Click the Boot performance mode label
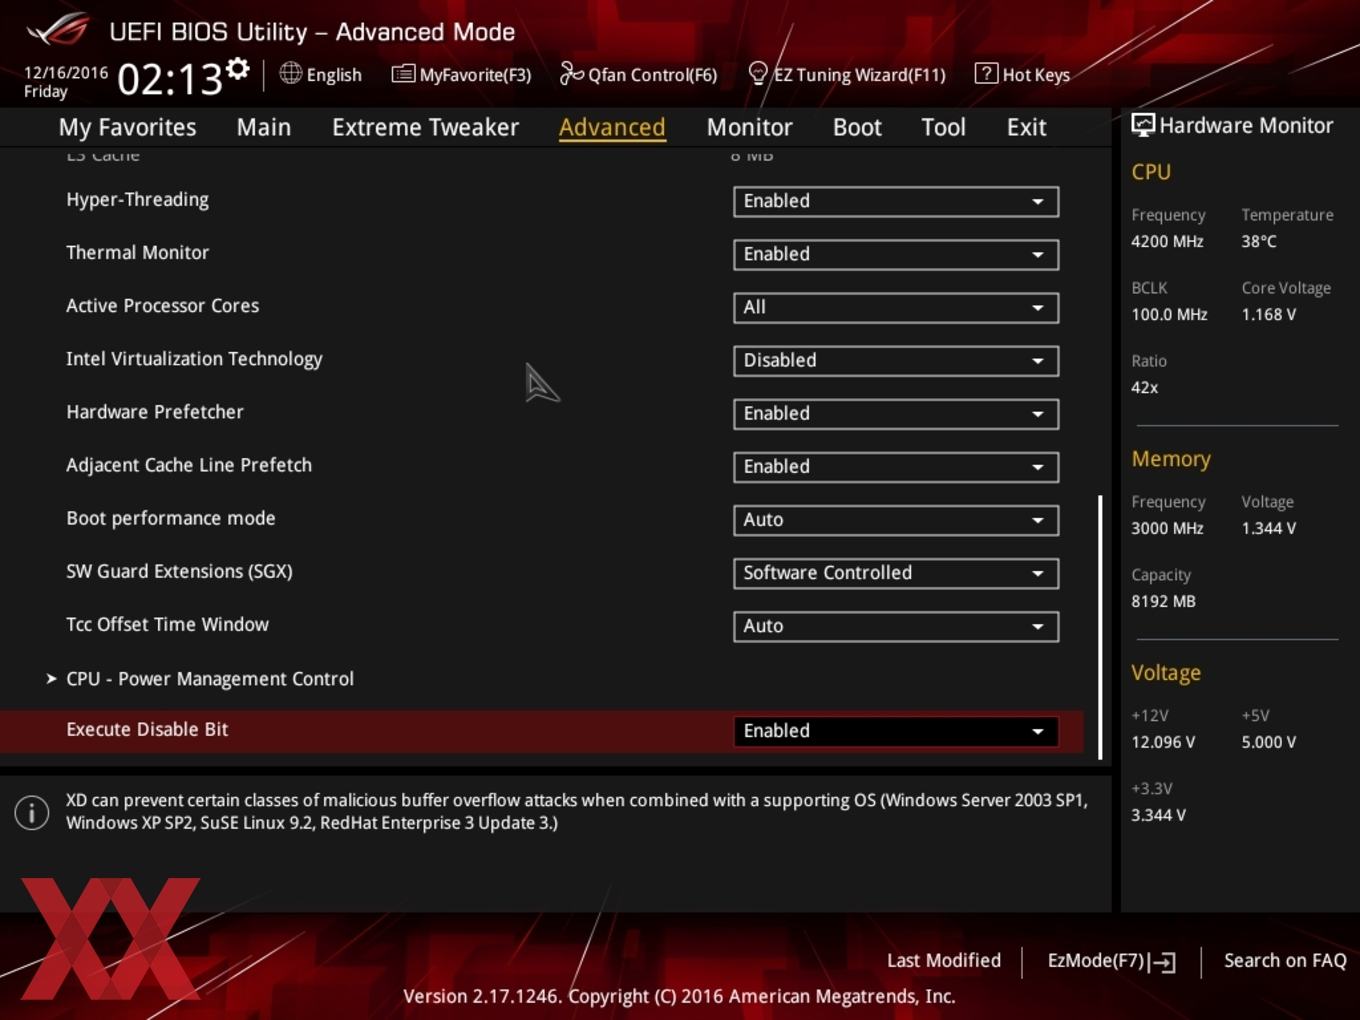This screenshot has width=1360, height=1020. tap(171, 518)
